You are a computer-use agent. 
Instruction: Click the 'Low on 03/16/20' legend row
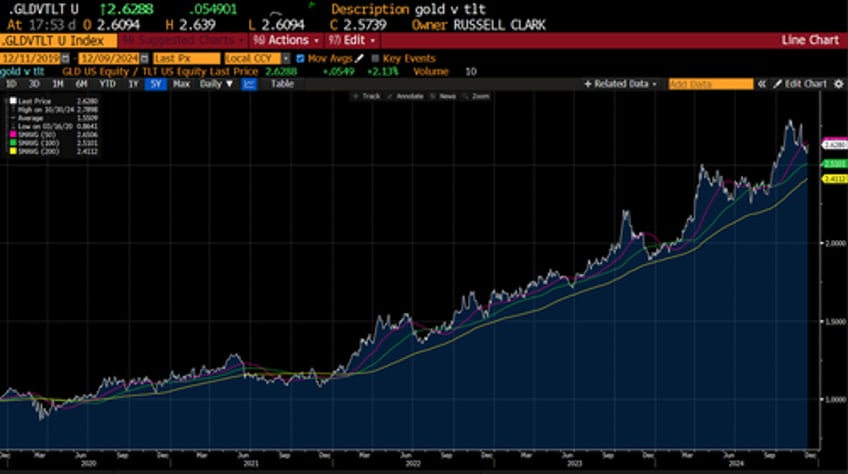(x=57, y=126)
